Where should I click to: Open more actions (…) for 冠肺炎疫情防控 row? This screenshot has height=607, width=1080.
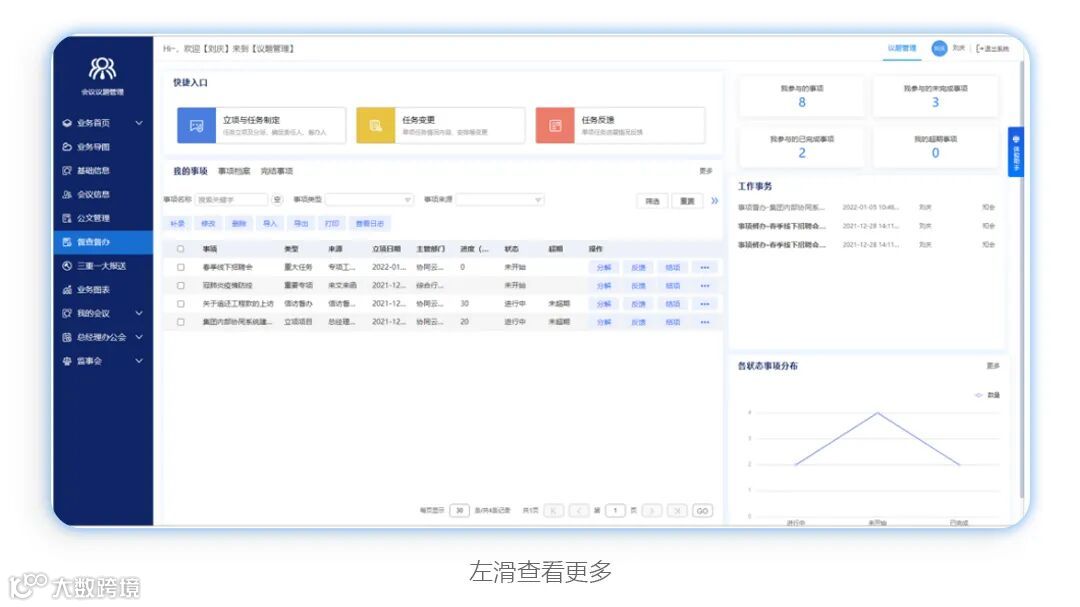coord(705,285)
